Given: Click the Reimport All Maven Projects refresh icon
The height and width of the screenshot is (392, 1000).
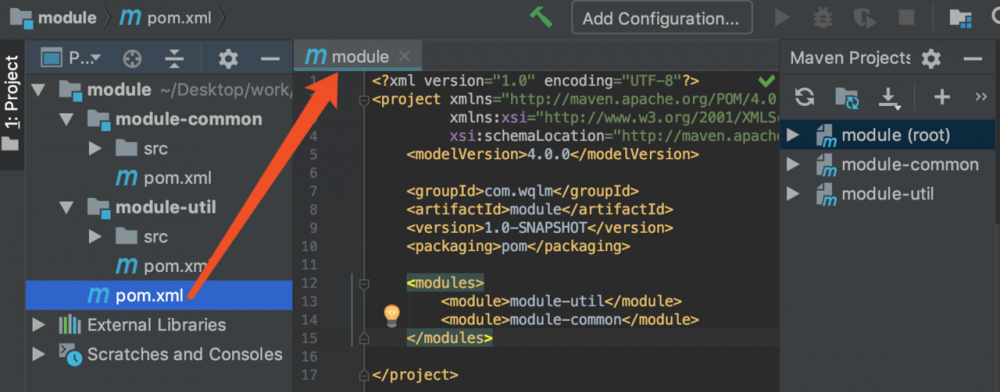Looking at the screenshot, I should 804,97.
